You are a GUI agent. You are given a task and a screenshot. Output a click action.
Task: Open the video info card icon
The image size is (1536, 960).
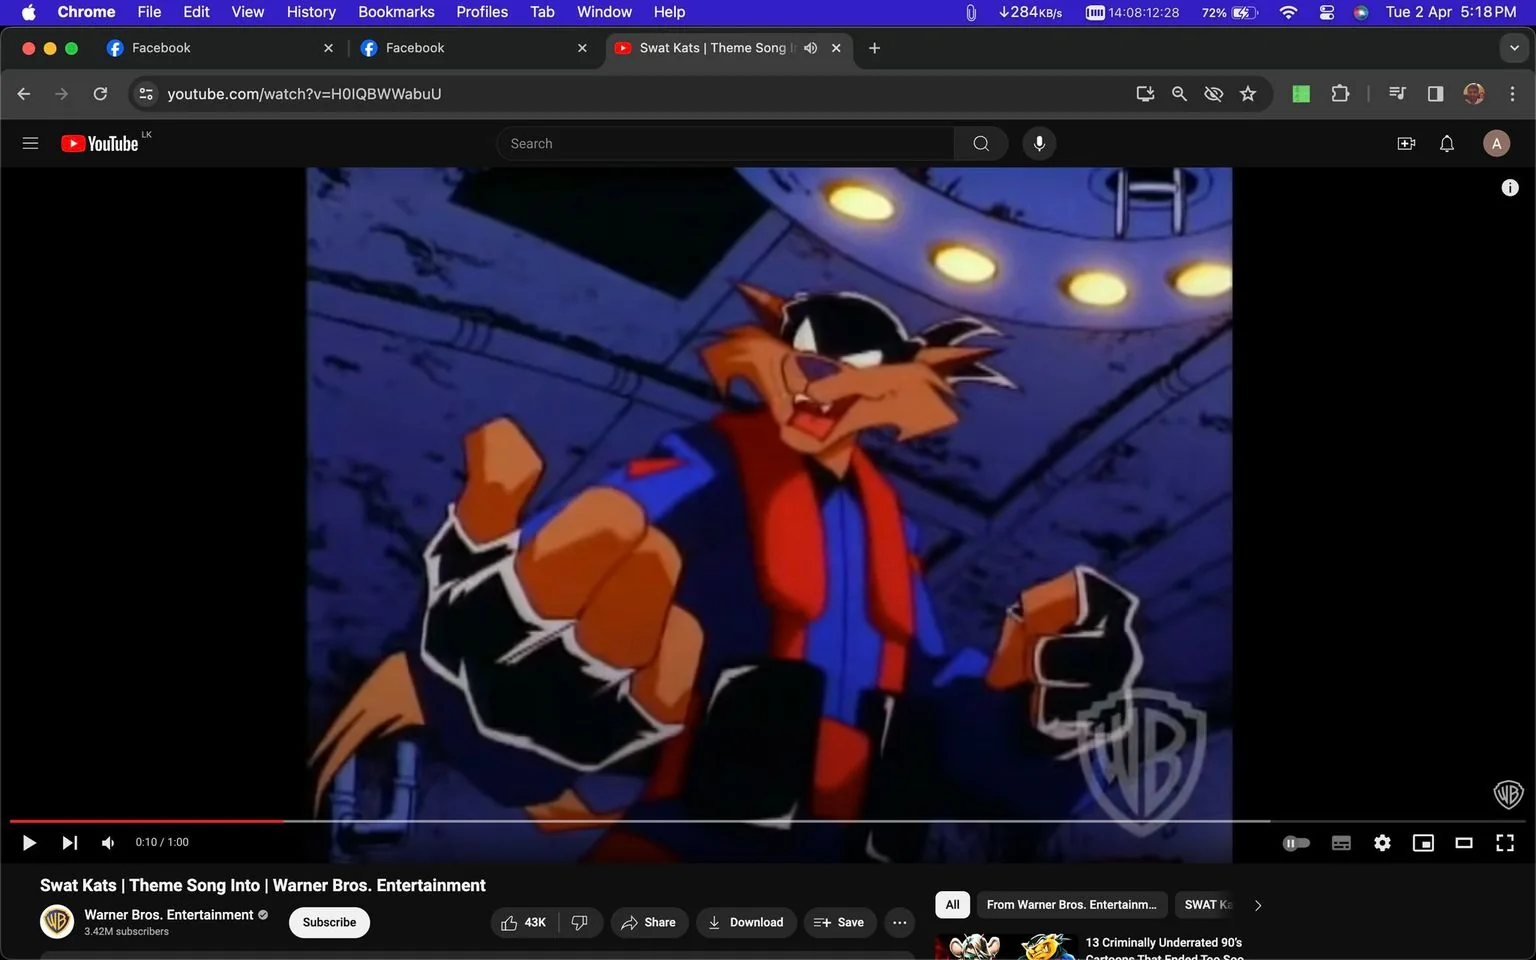(1510, 188)
